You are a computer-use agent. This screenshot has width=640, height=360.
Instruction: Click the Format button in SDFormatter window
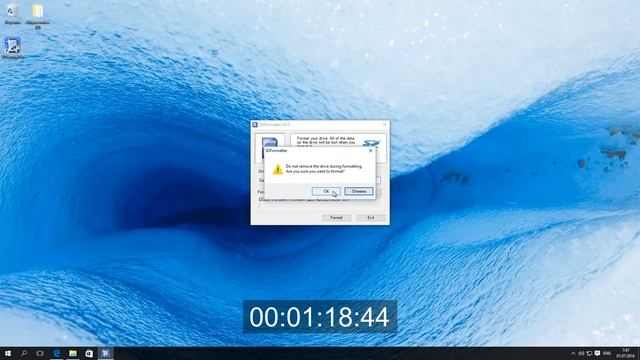point(336,218)
